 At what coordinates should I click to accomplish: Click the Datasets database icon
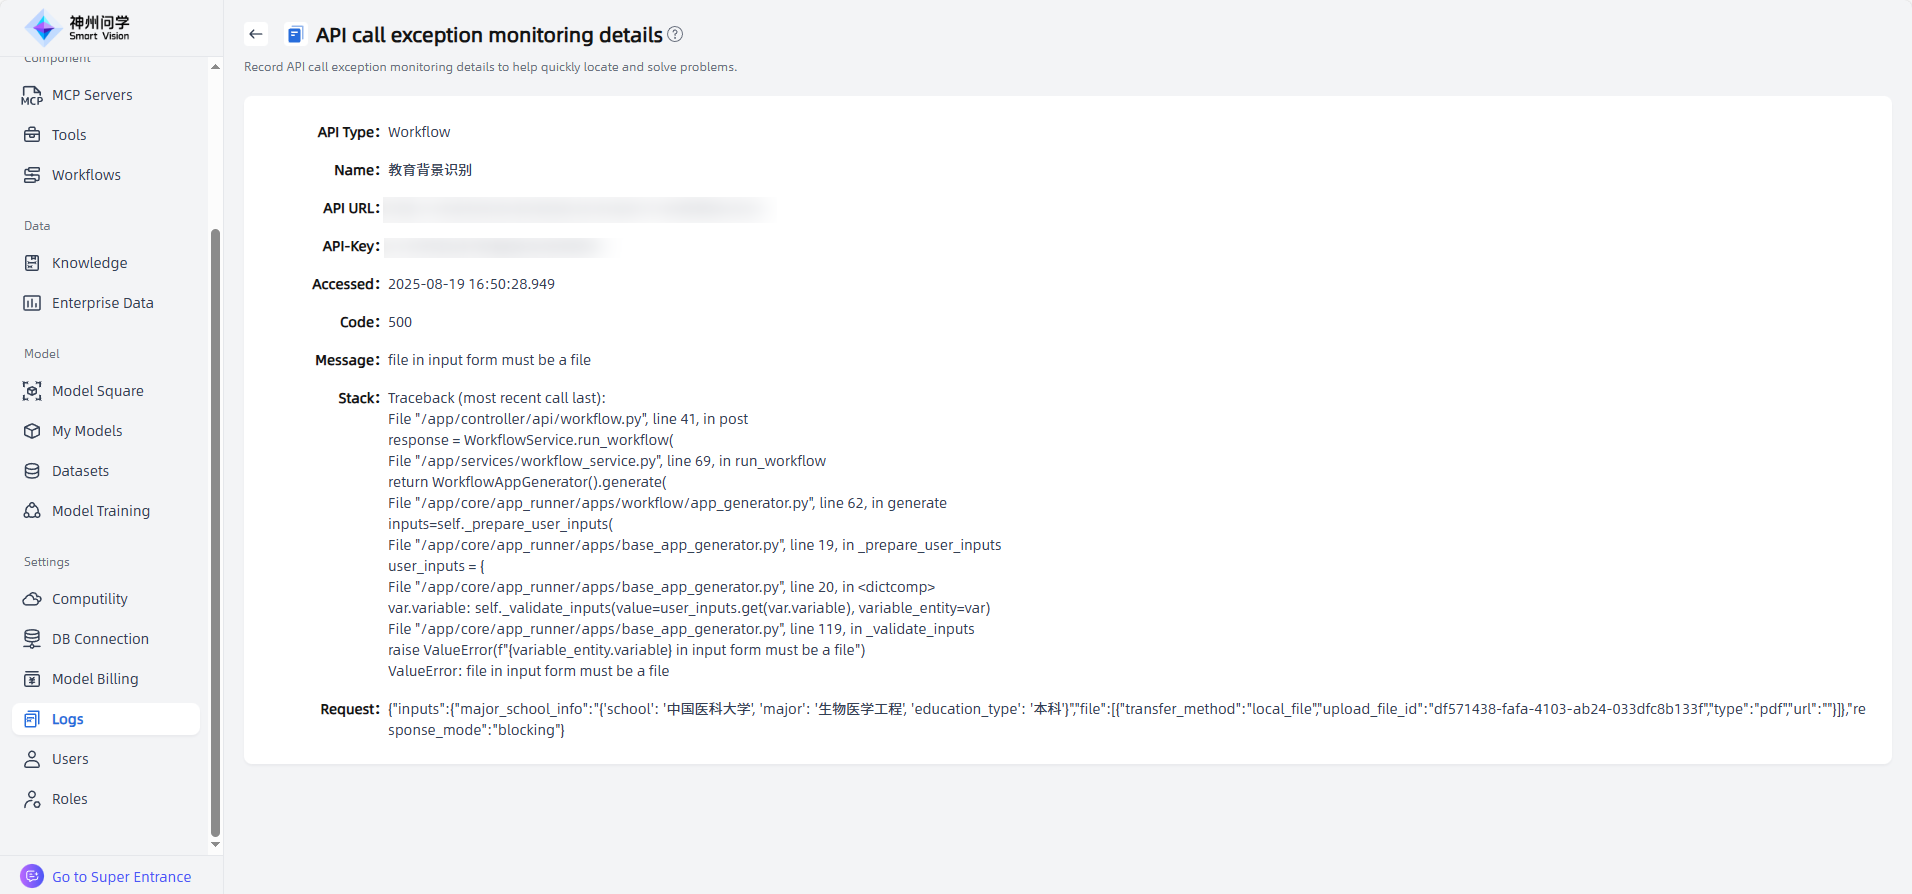(32, 471)
